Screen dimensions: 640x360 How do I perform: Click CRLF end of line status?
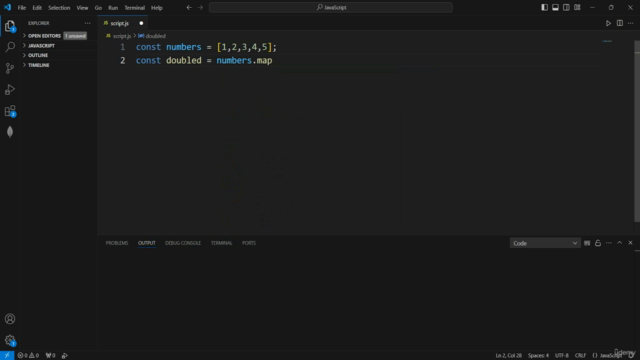[580, 356]
